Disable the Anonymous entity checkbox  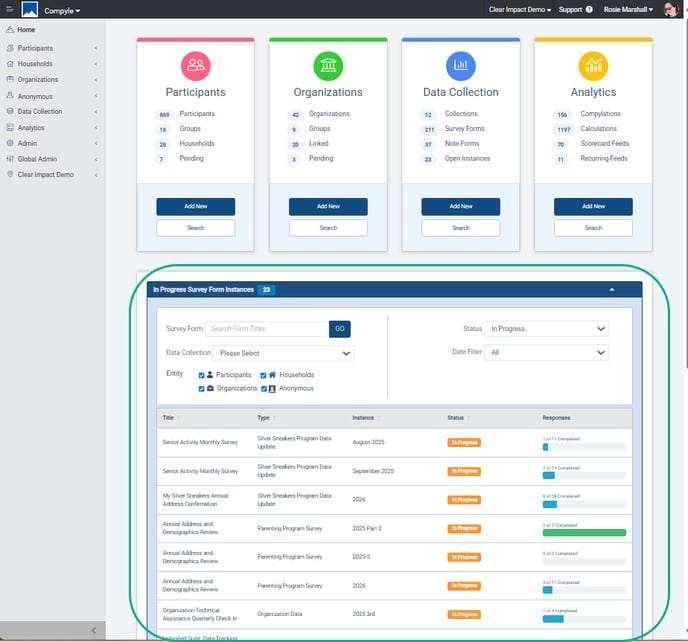264,388
